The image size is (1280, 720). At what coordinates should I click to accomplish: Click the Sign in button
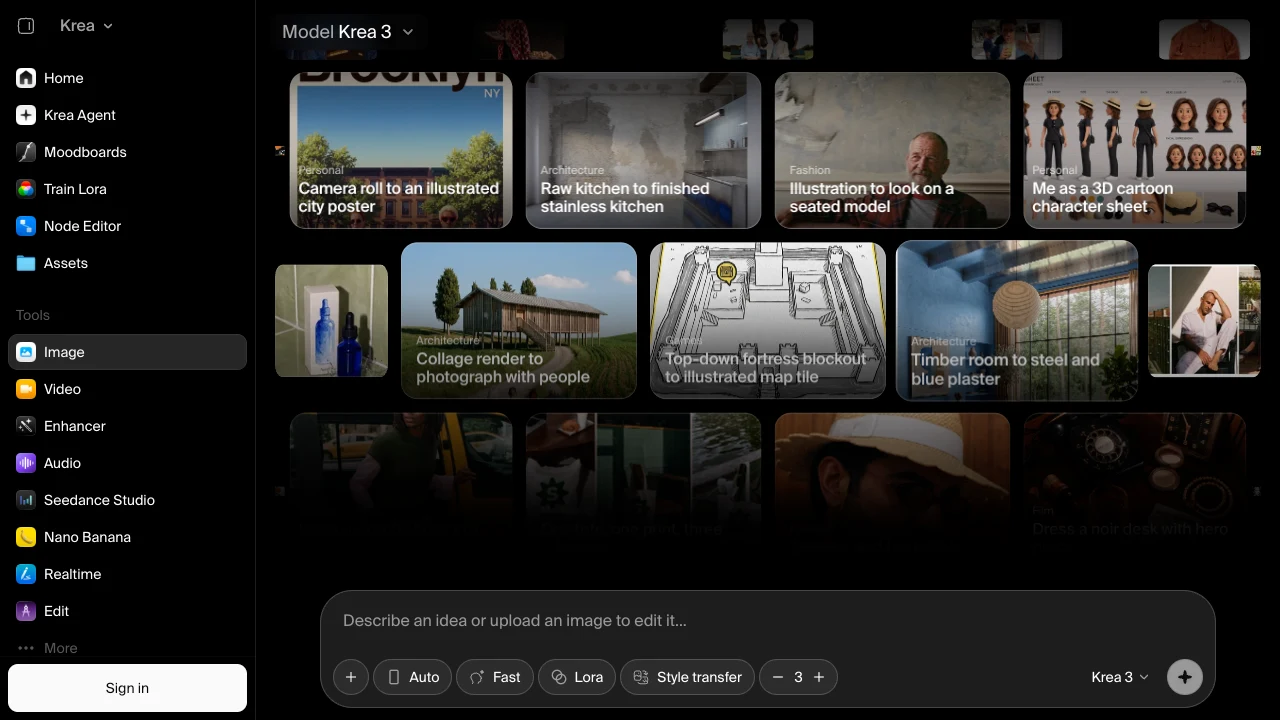(127, 688)
